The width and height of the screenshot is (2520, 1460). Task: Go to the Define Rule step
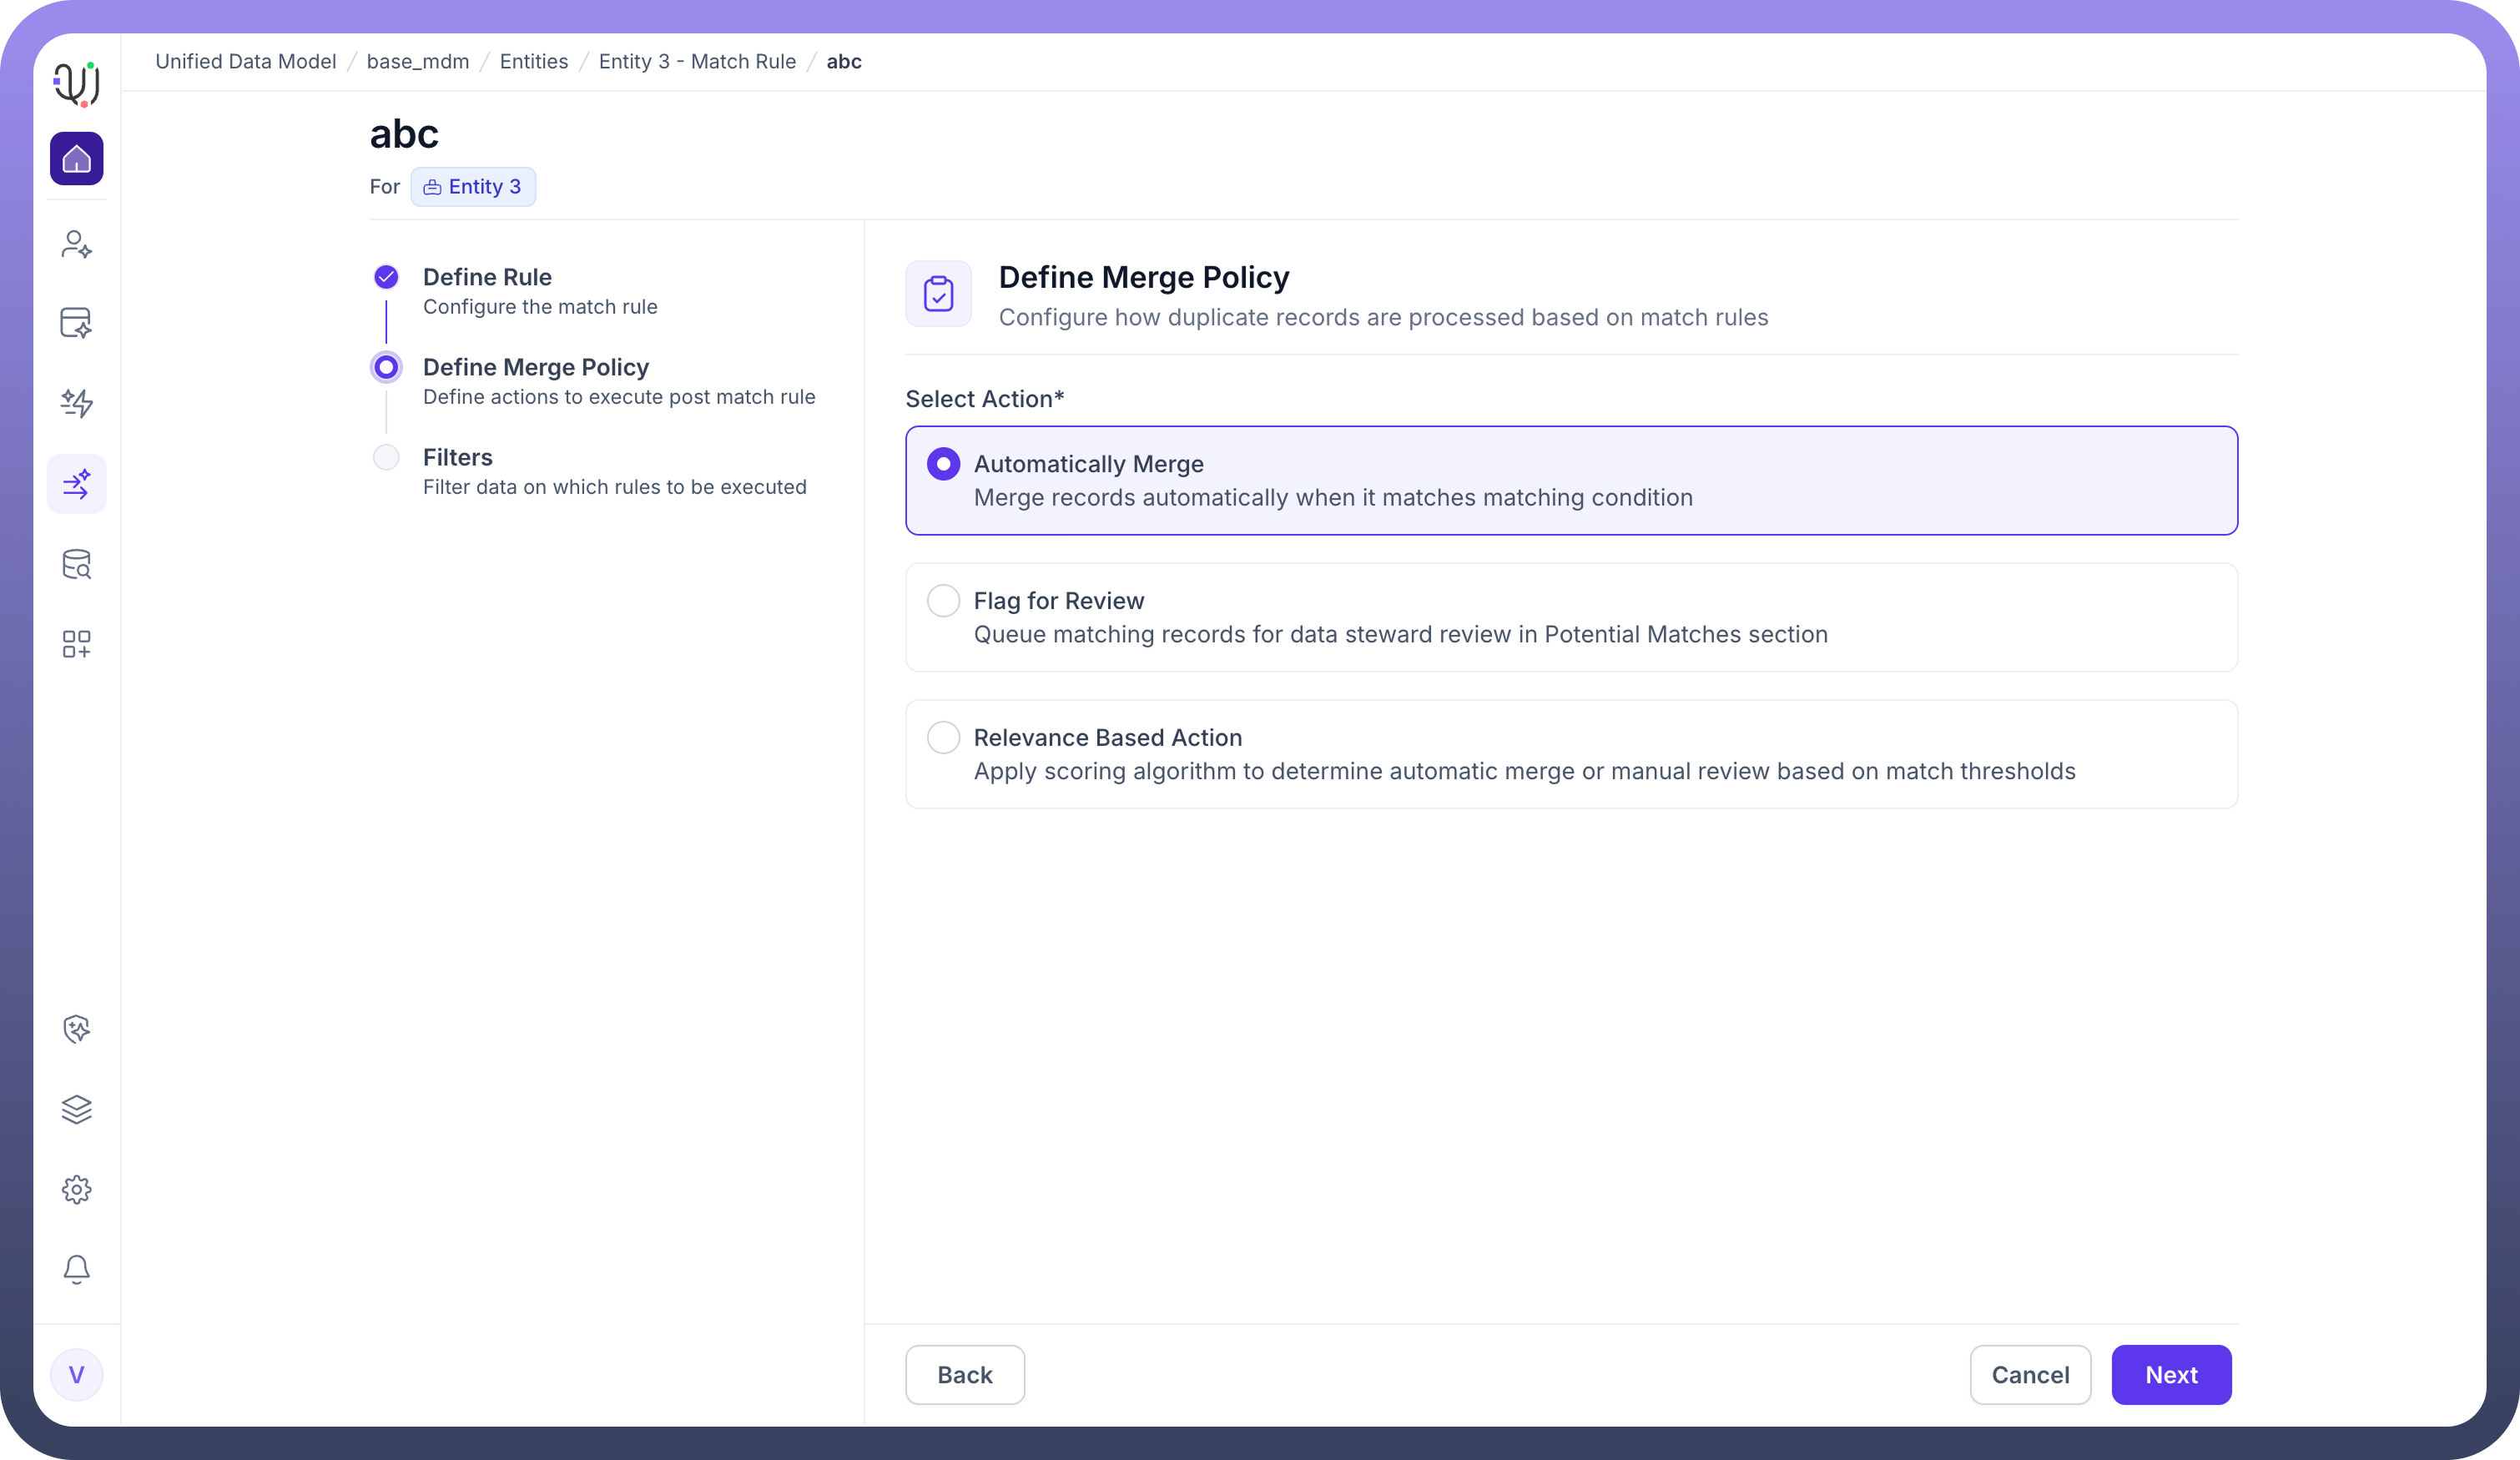click(x=487, y=277)
